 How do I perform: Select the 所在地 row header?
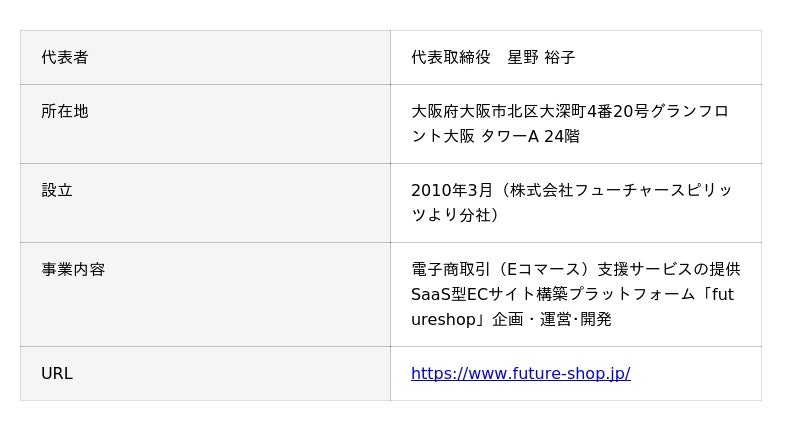click(65, 112)
